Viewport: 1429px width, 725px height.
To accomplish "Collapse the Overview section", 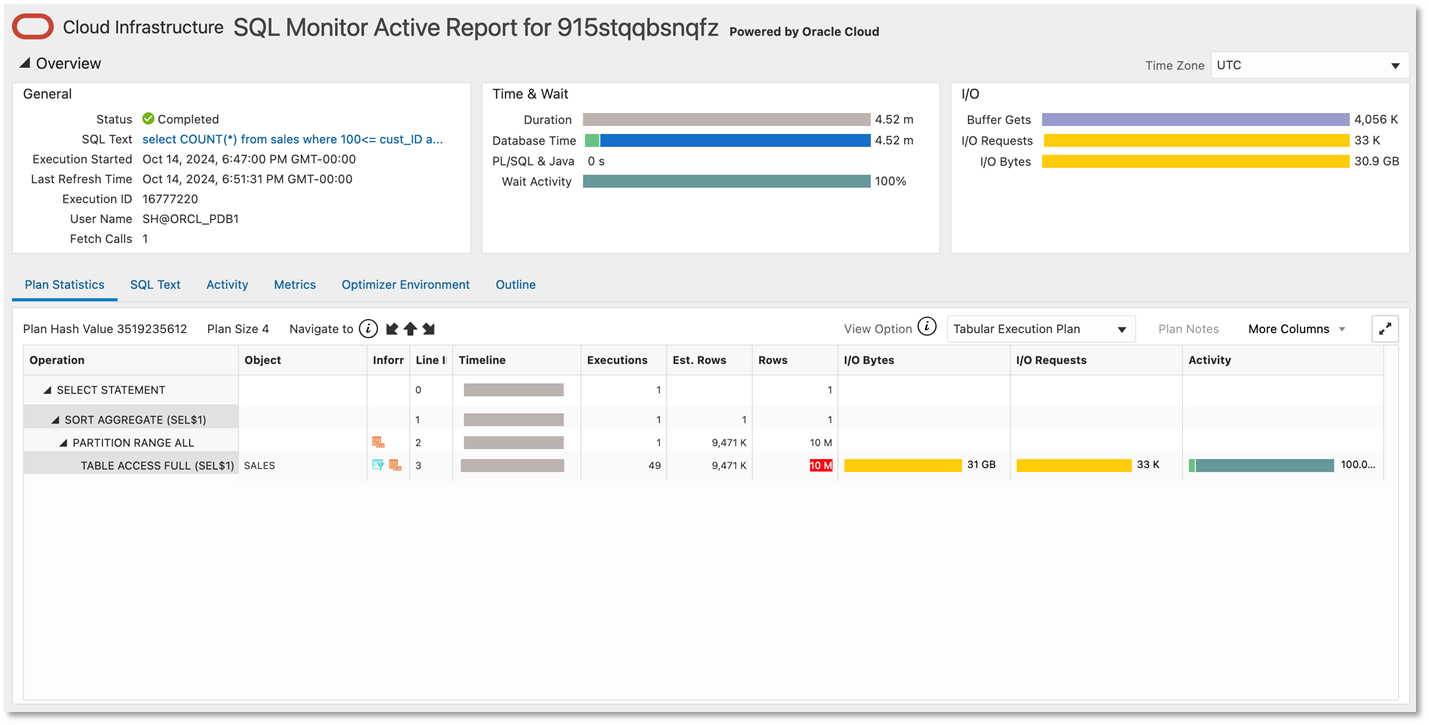I will [x=22, y=62].
